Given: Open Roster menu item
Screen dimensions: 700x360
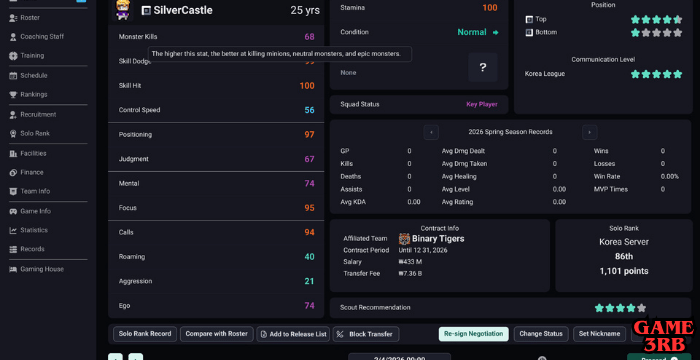Looking at the screenshot, I should 30,18.
